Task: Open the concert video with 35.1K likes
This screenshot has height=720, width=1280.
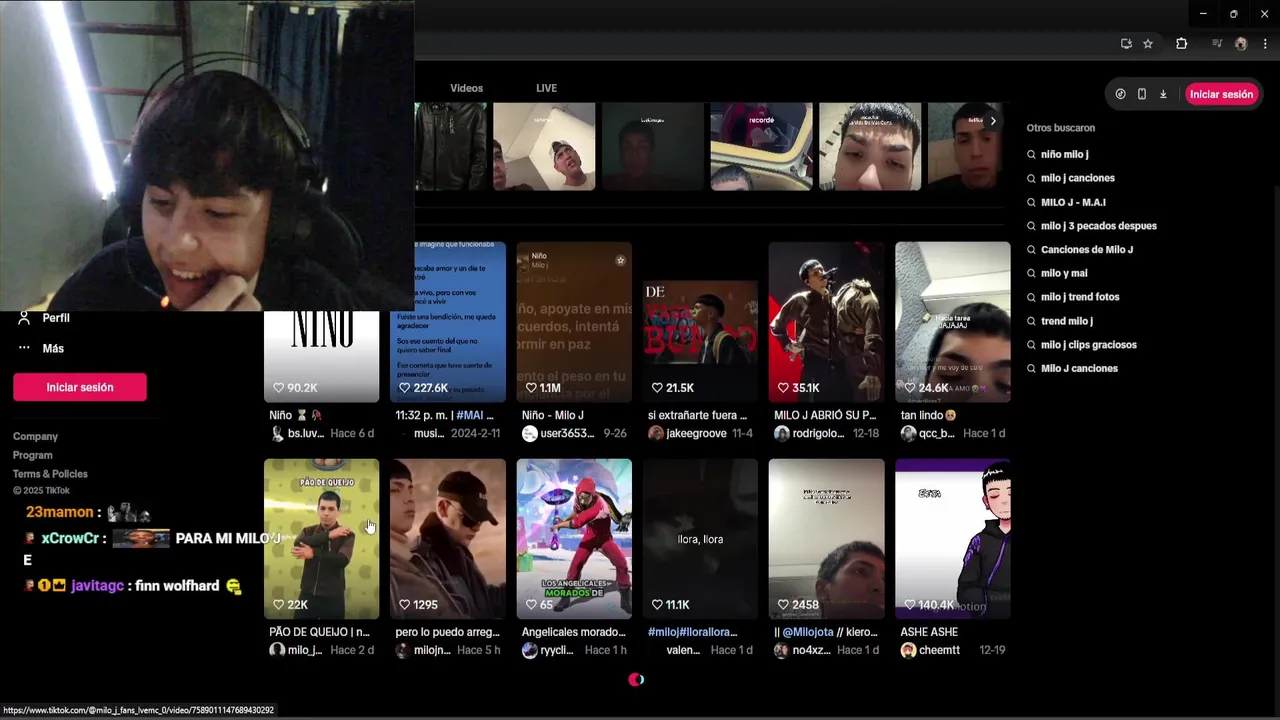Action: coord(826,322)
